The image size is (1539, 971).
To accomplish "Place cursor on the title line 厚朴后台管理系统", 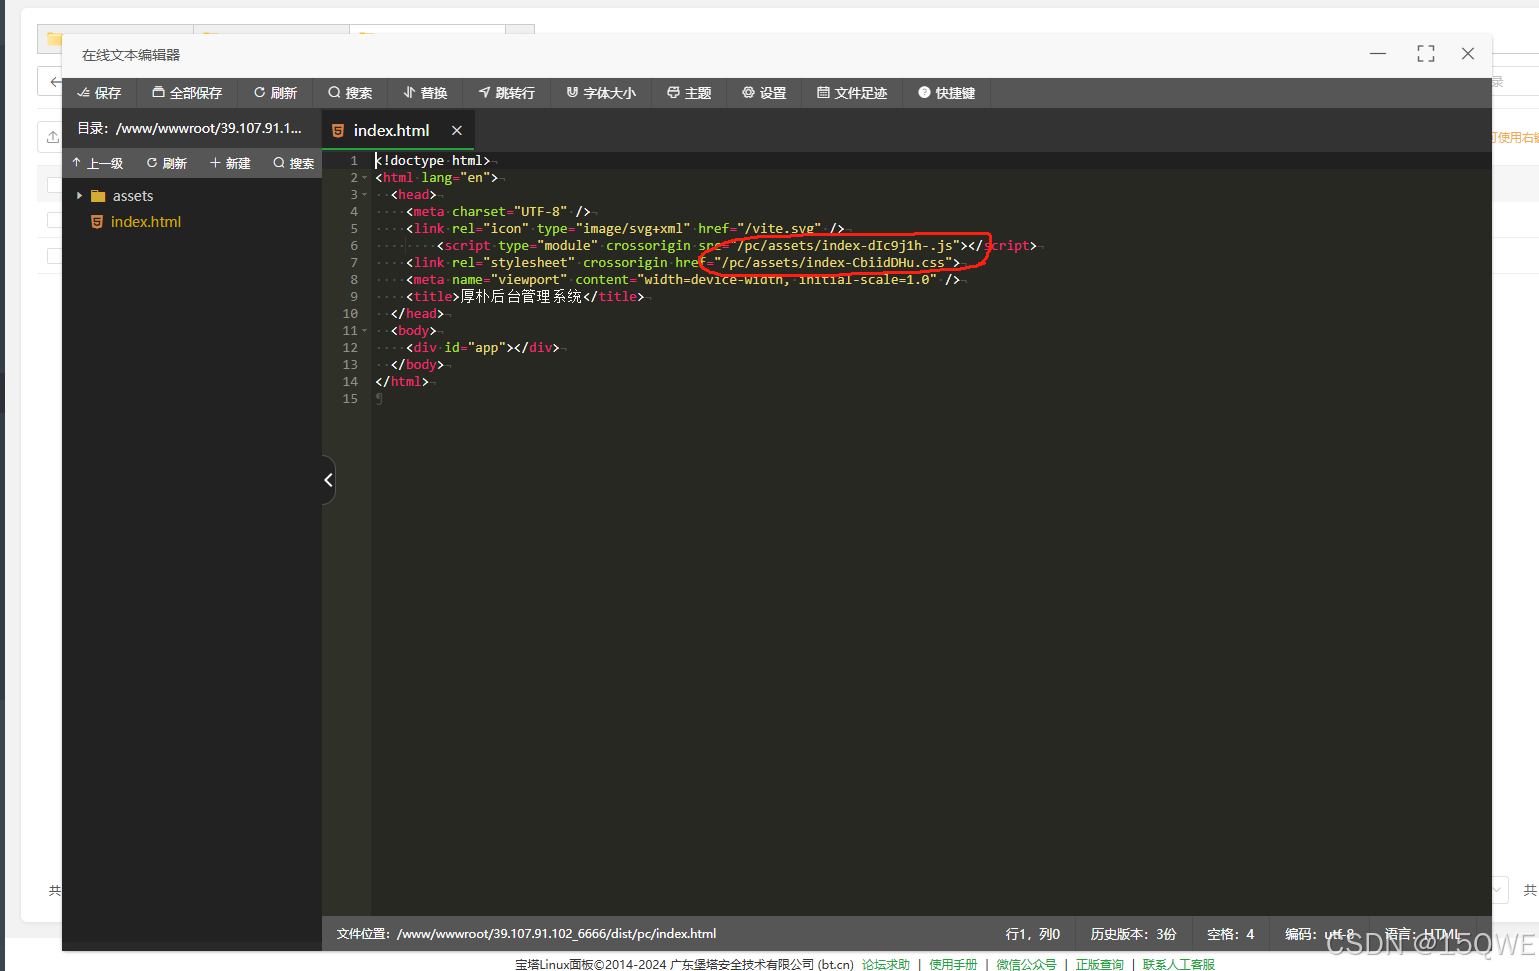I will pos(524,297).
